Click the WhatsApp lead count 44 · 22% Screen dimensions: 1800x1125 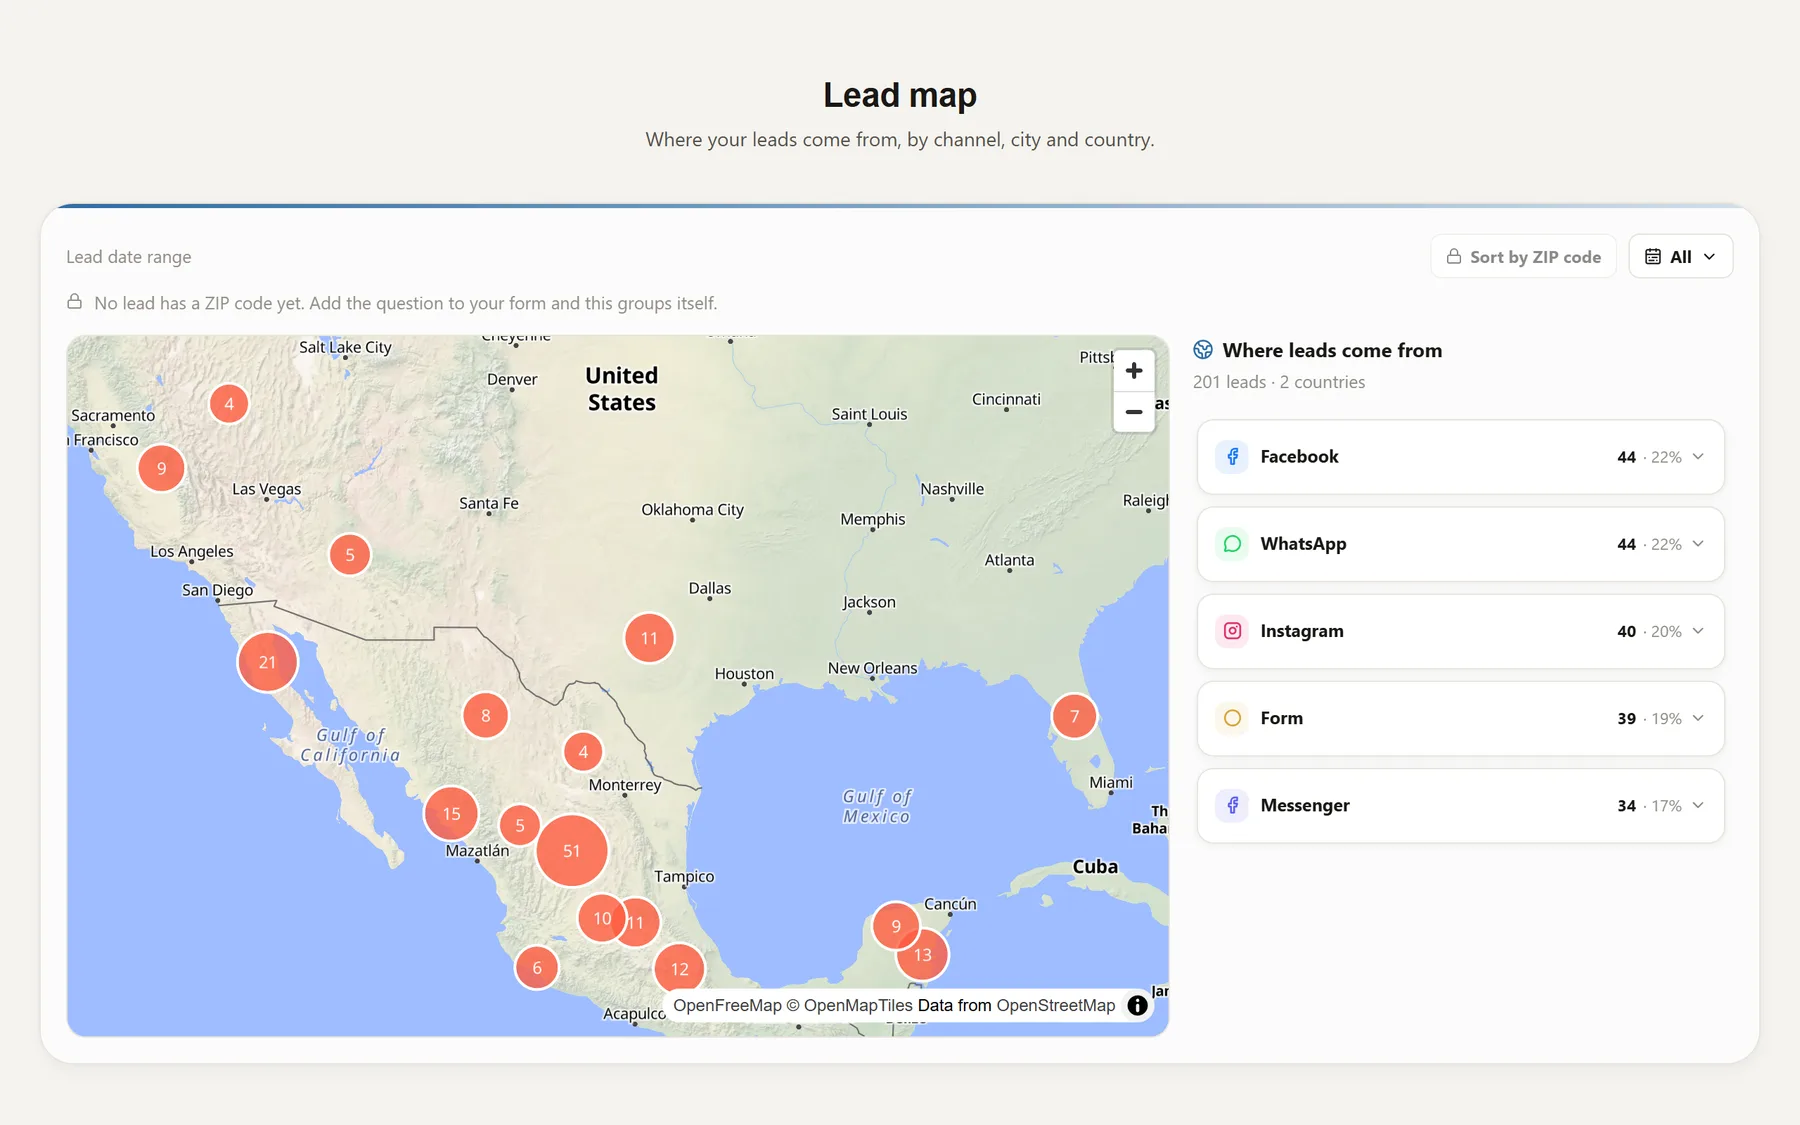[1649, 544]
